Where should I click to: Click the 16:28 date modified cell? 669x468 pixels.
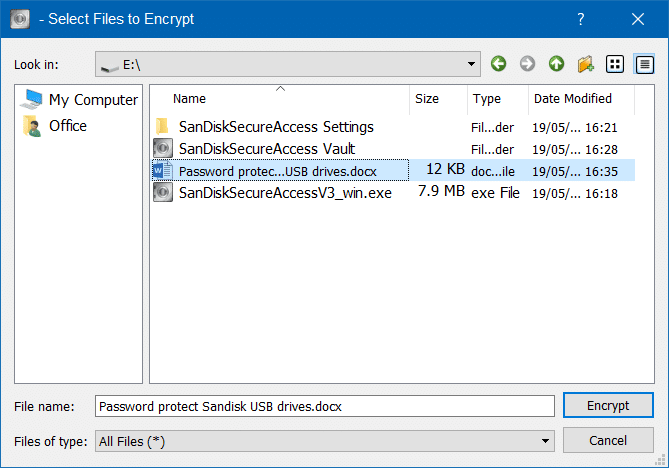[x=575, y=150]
